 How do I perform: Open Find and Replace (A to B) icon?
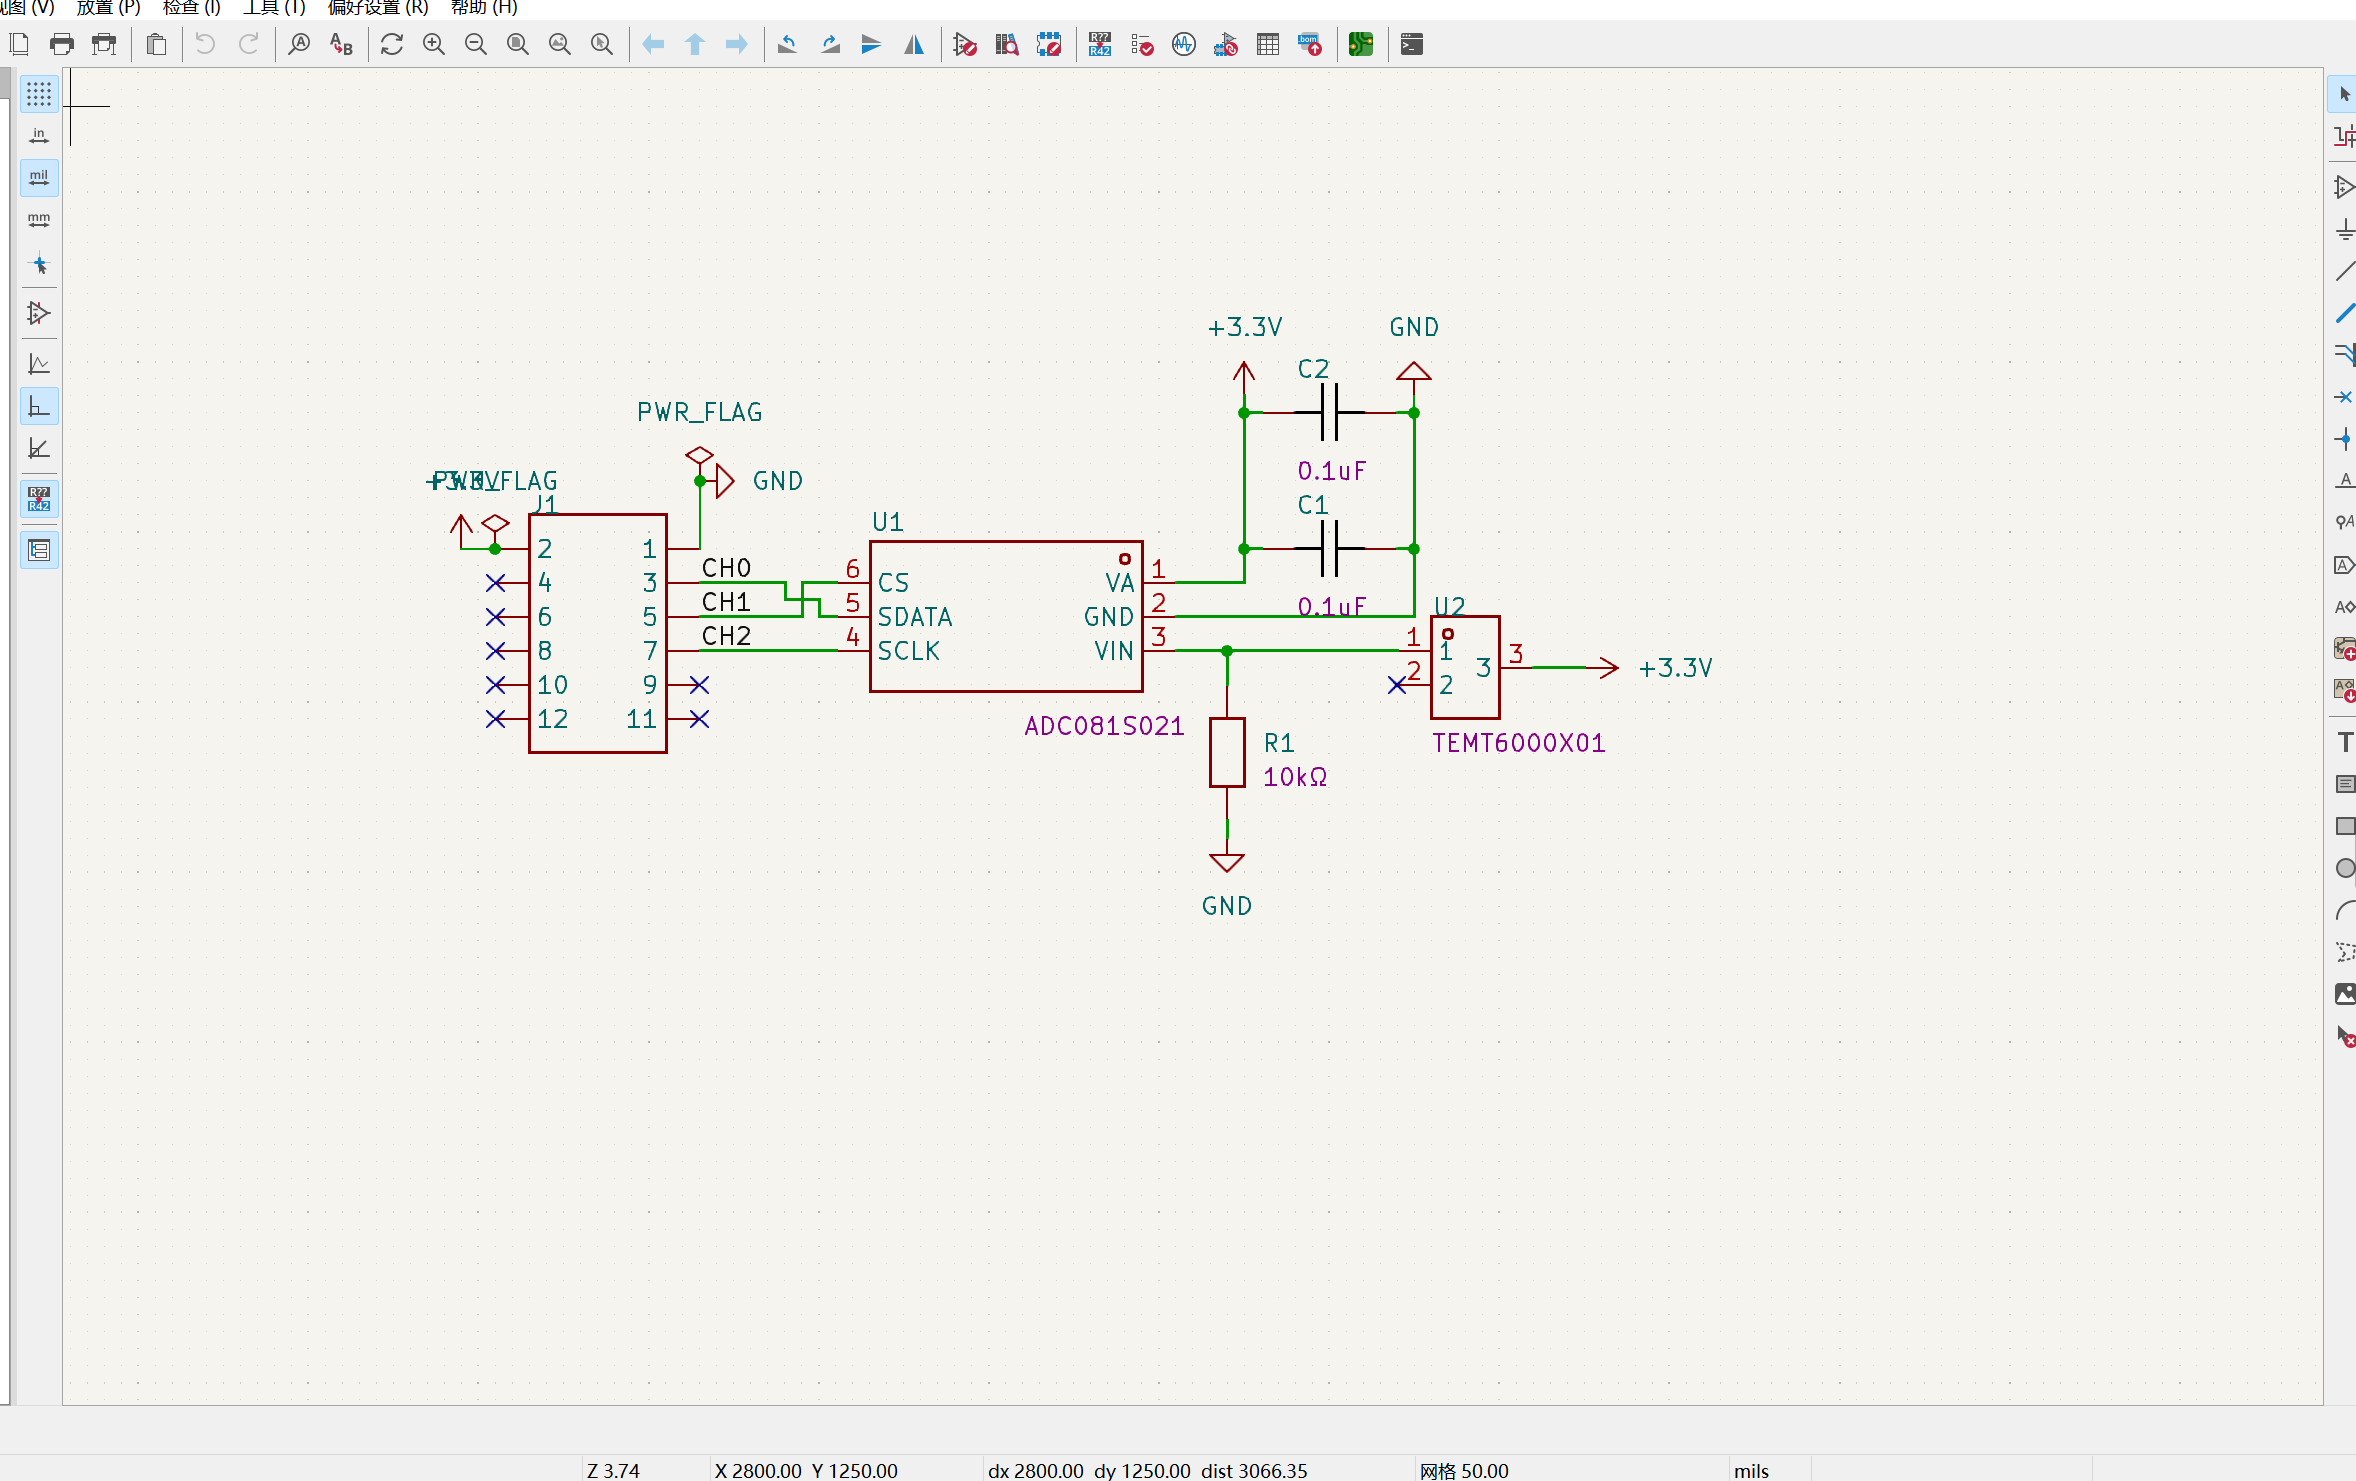pos(341,44)
